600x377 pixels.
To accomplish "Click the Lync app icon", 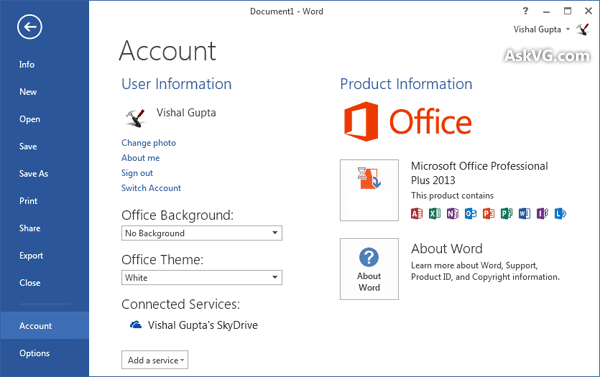I will (x=560, y=213).
